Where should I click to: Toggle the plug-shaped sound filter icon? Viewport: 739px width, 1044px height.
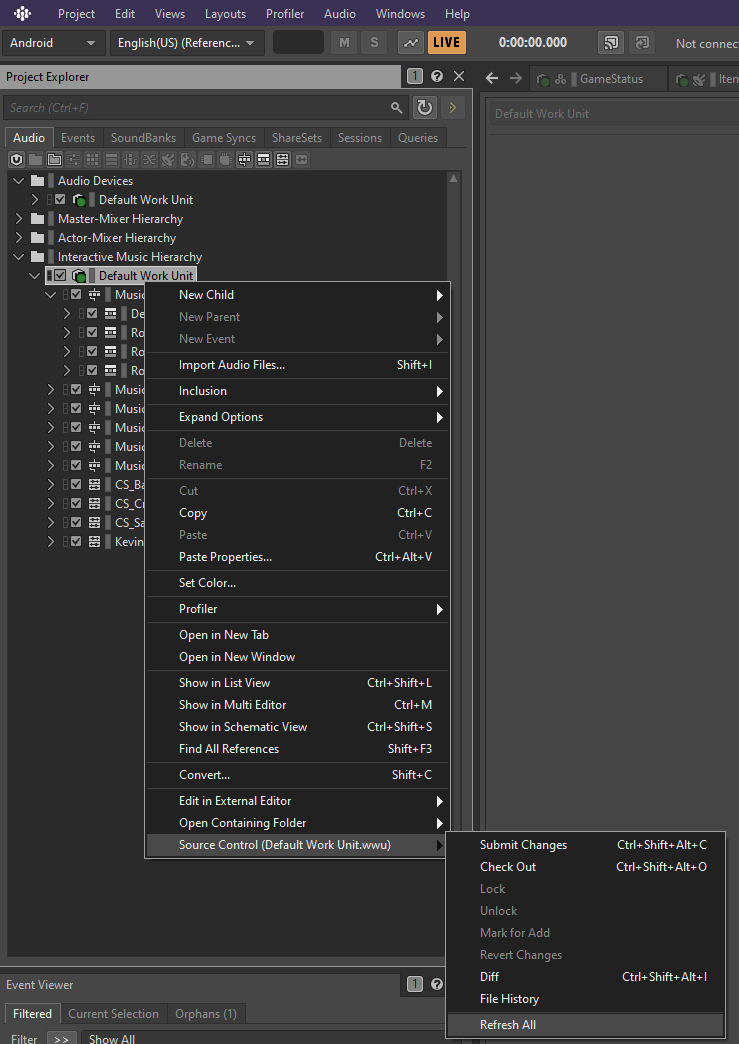(x=168, y=160)
